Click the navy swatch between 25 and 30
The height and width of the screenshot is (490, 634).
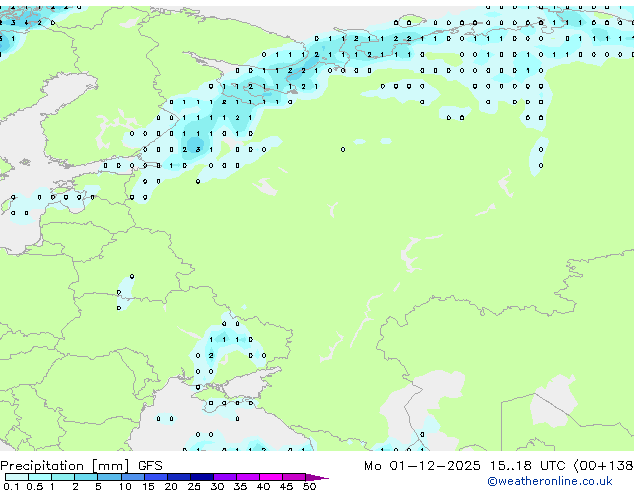point(201,477)
